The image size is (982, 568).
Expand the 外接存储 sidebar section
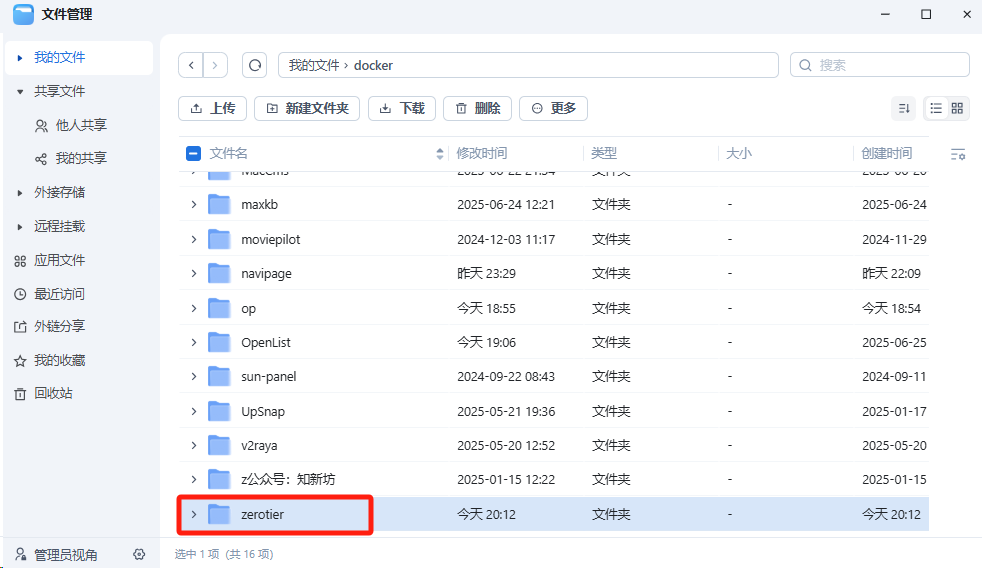pos(20,193)
